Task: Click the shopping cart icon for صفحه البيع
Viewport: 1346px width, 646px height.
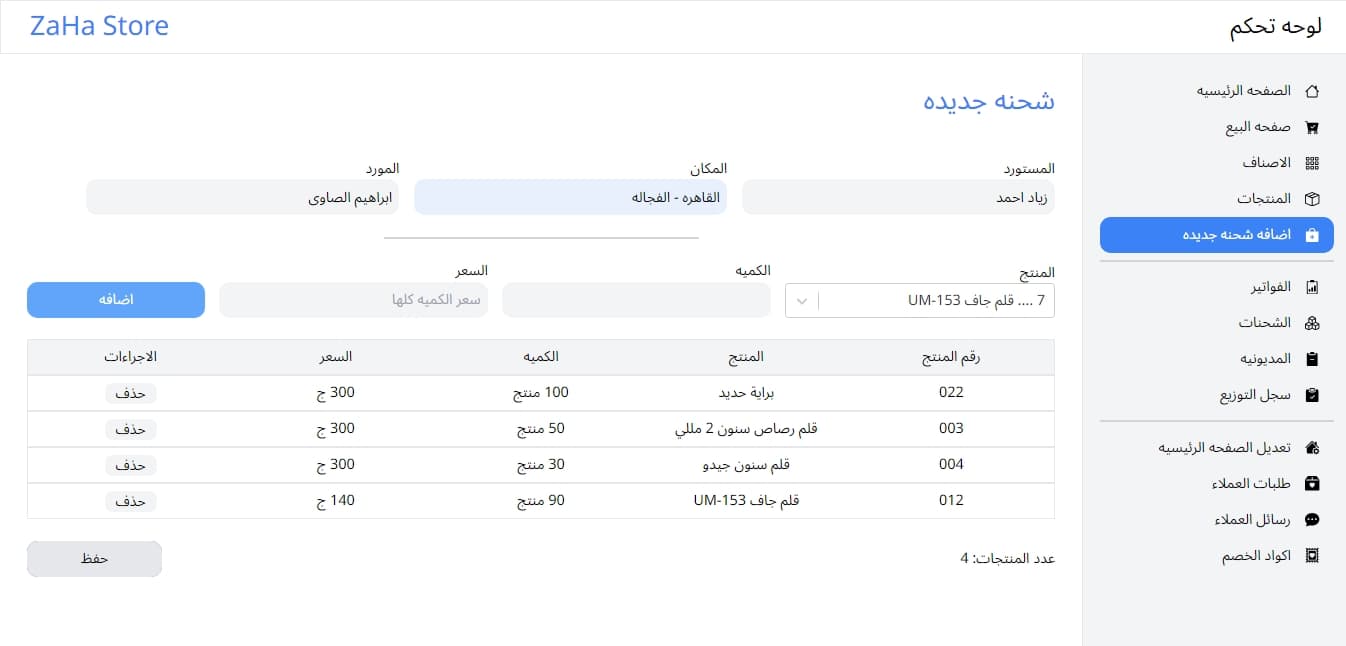Action: [x=1313, y=127]
